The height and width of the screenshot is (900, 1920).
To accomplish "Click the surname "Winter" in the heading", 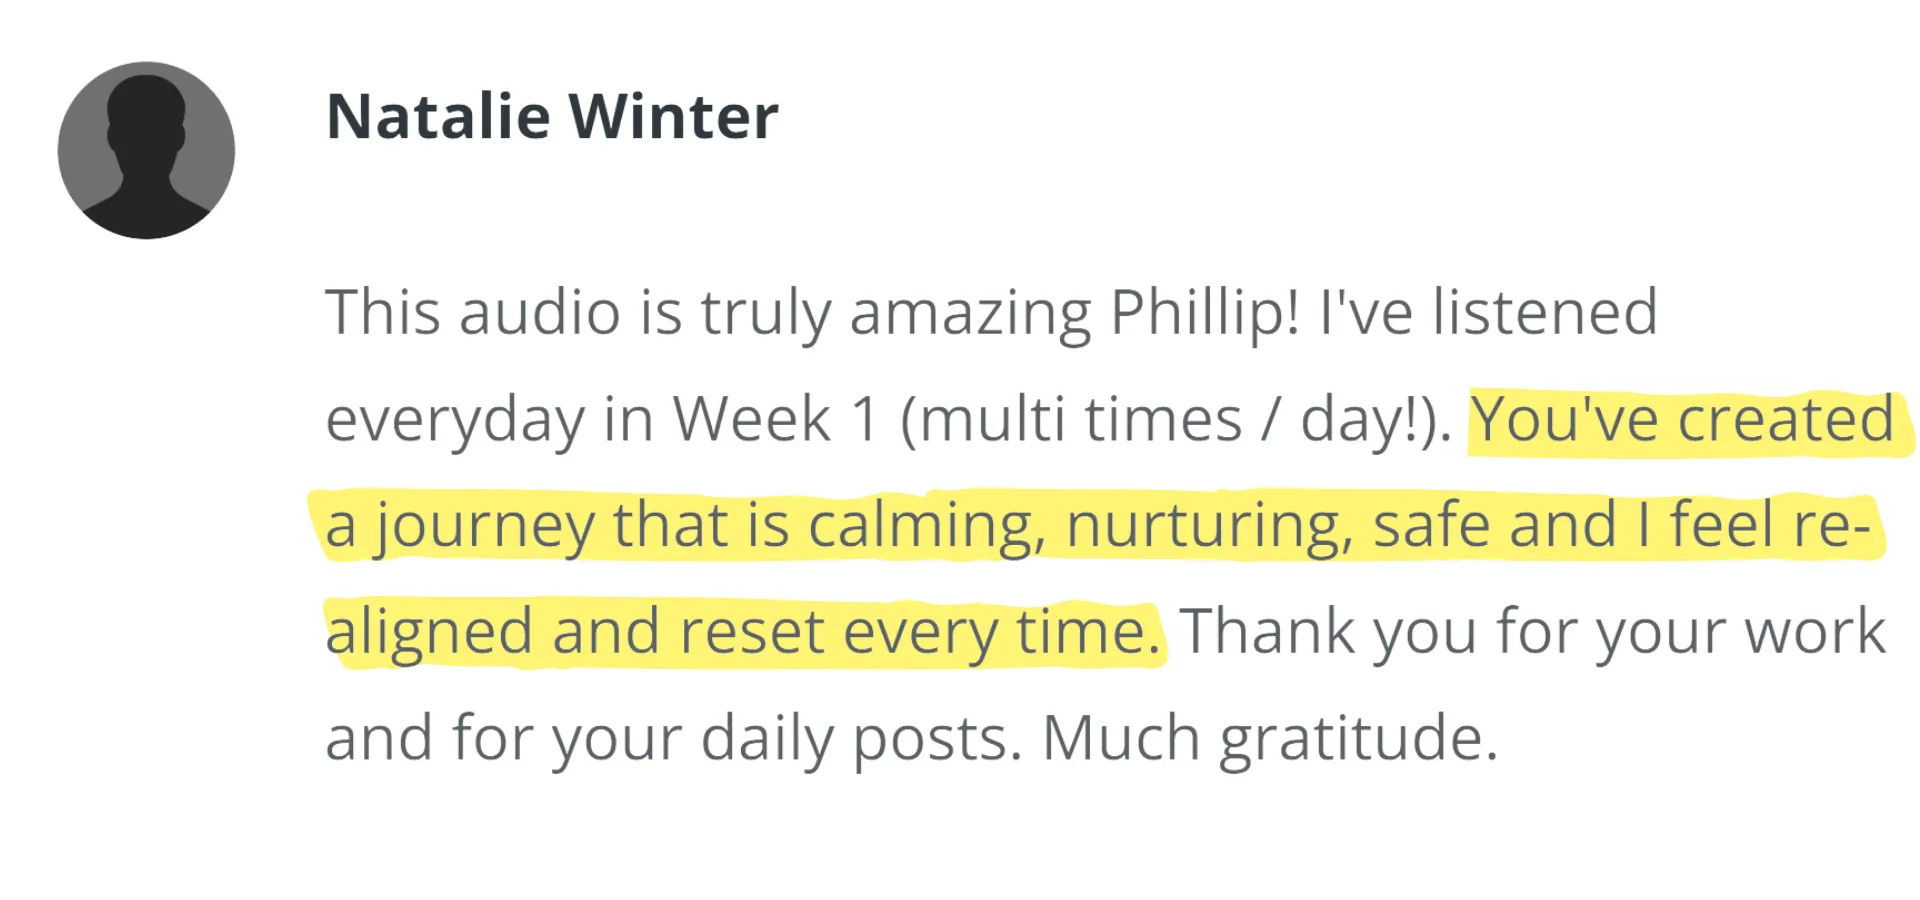I will click(x=673, y=116).
